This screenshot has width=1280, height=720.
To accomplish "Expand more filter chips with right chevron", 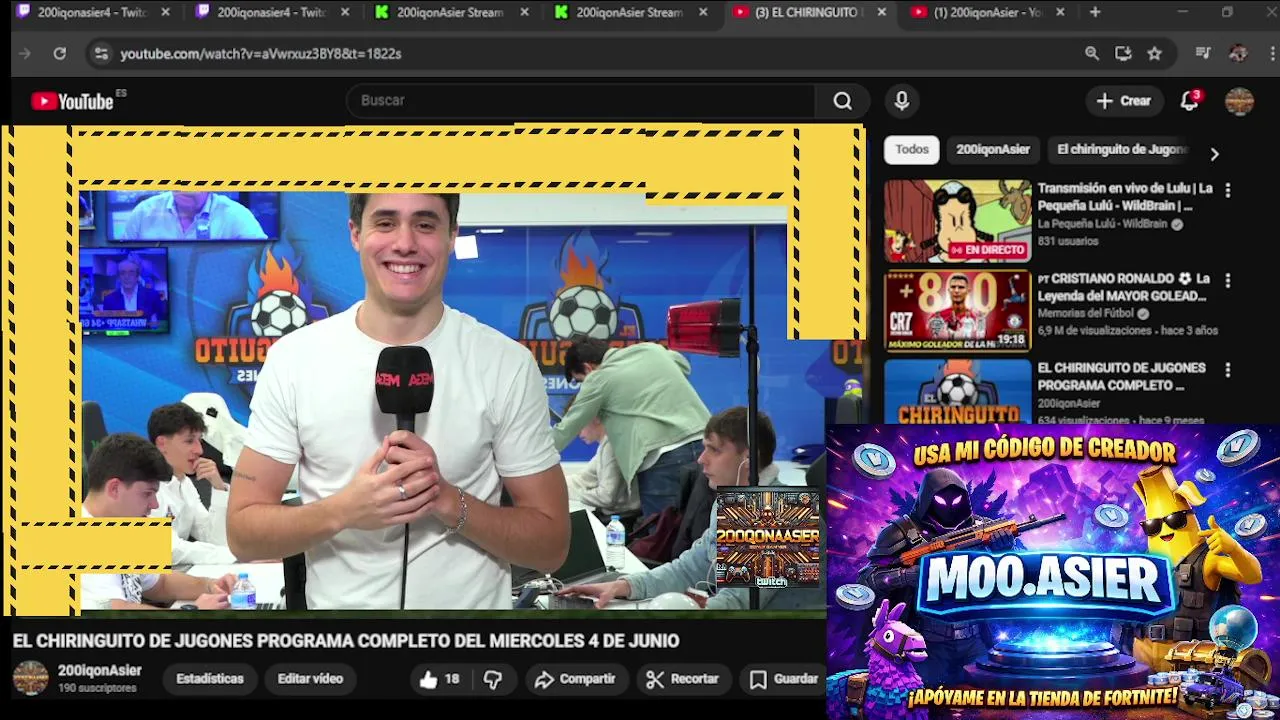I will pyautogui.click(x=1214, y=154).
